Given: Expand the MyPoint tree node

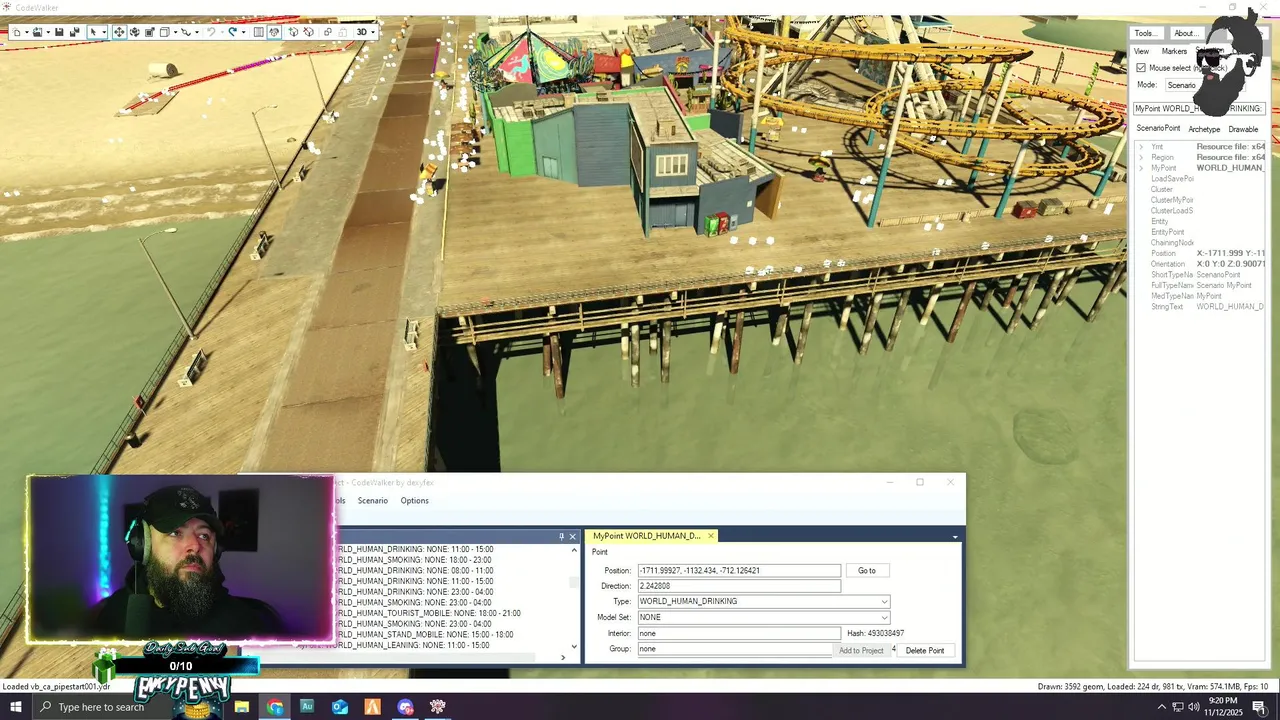Looking at the screenshot, I should point(1141,168).
